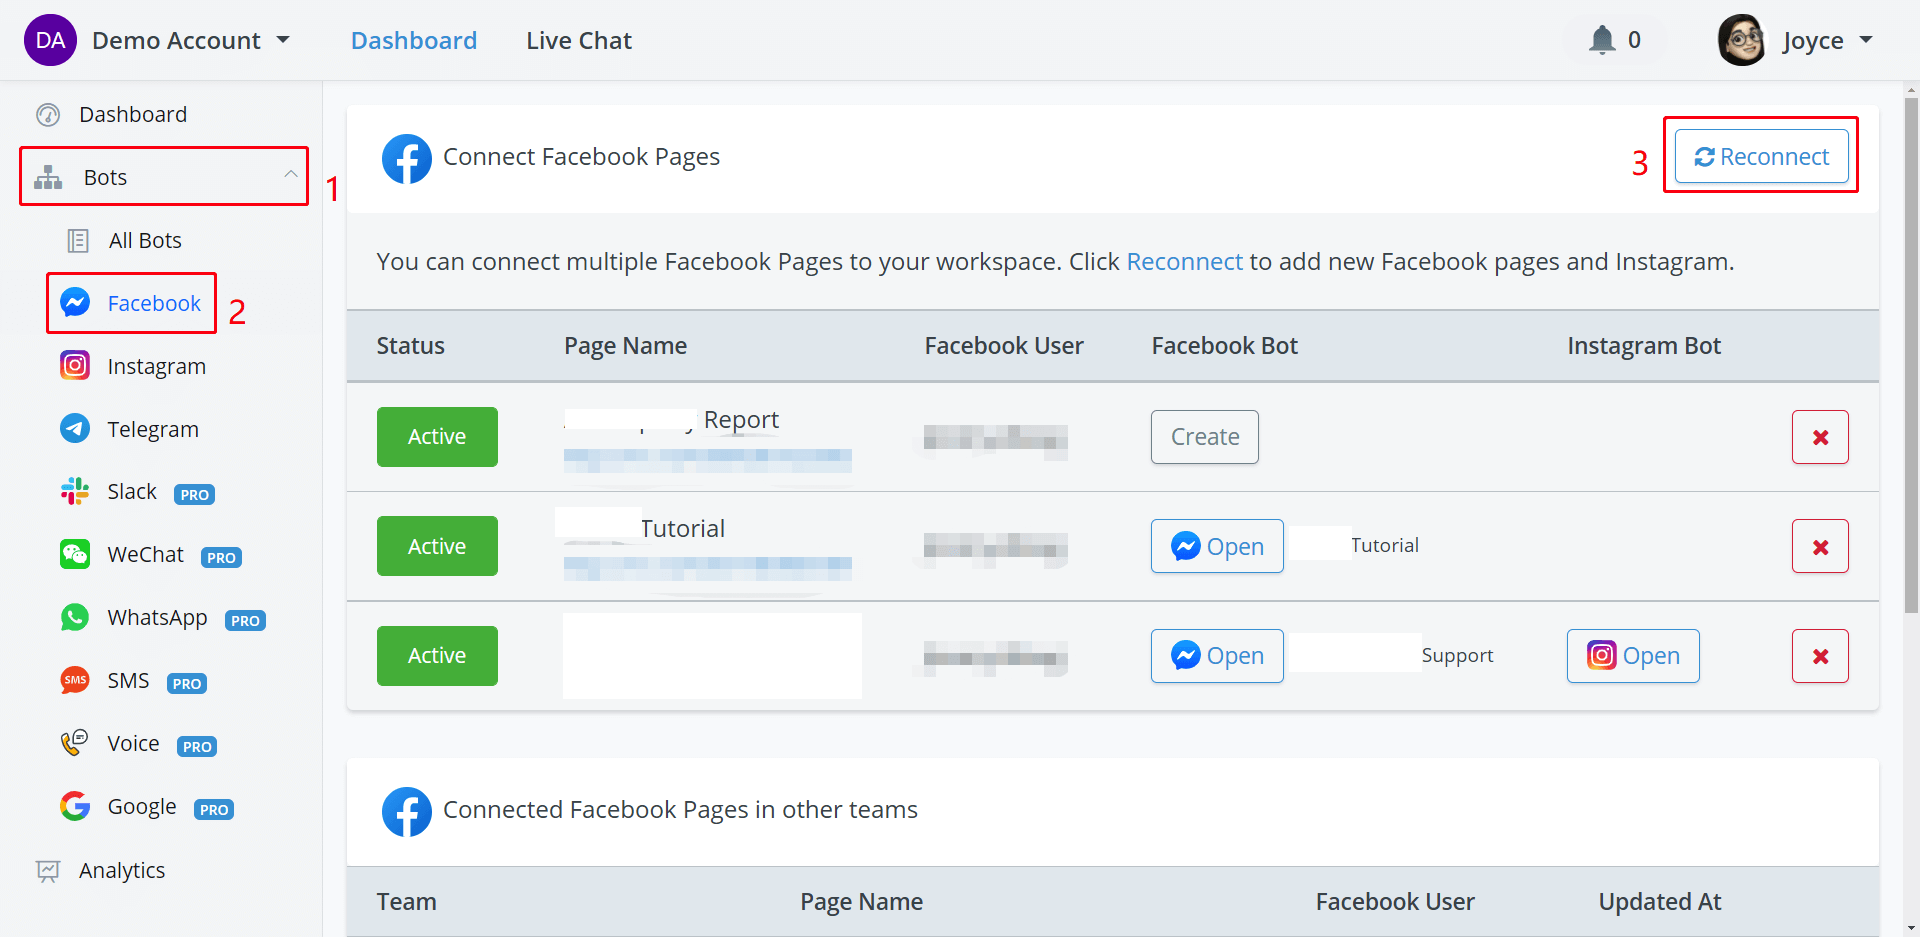
Task: Collapse the Bots section chevron
Action: 290,175
